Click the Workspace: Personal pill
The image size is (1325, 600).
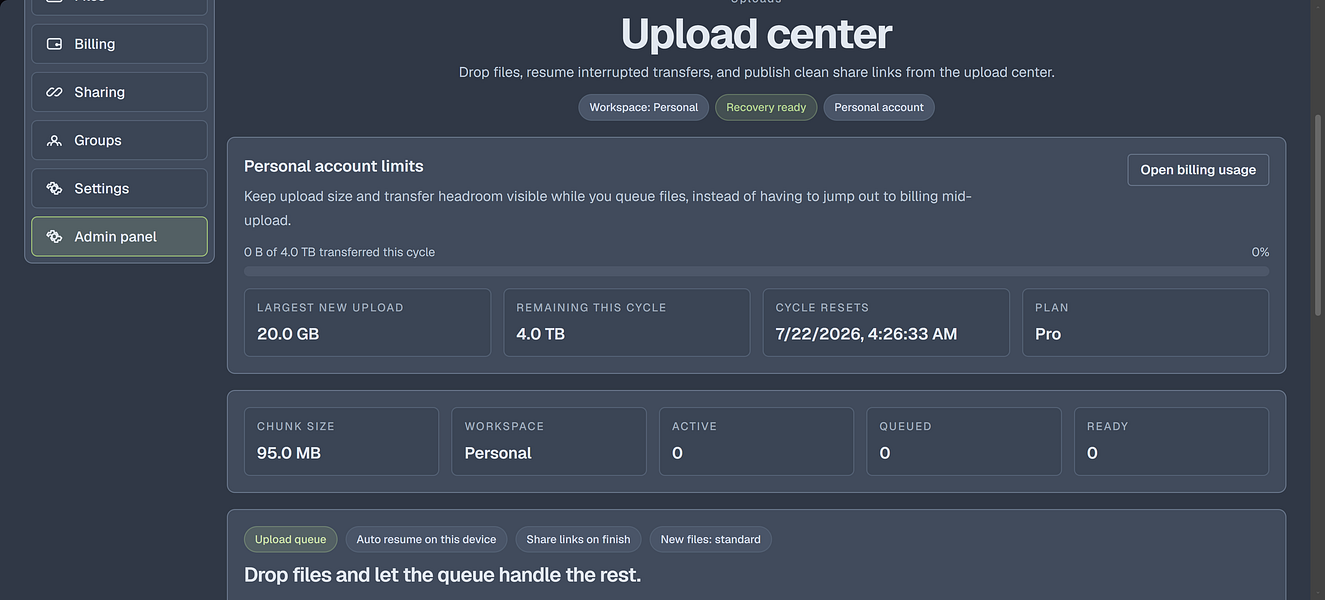pos(644,107)
